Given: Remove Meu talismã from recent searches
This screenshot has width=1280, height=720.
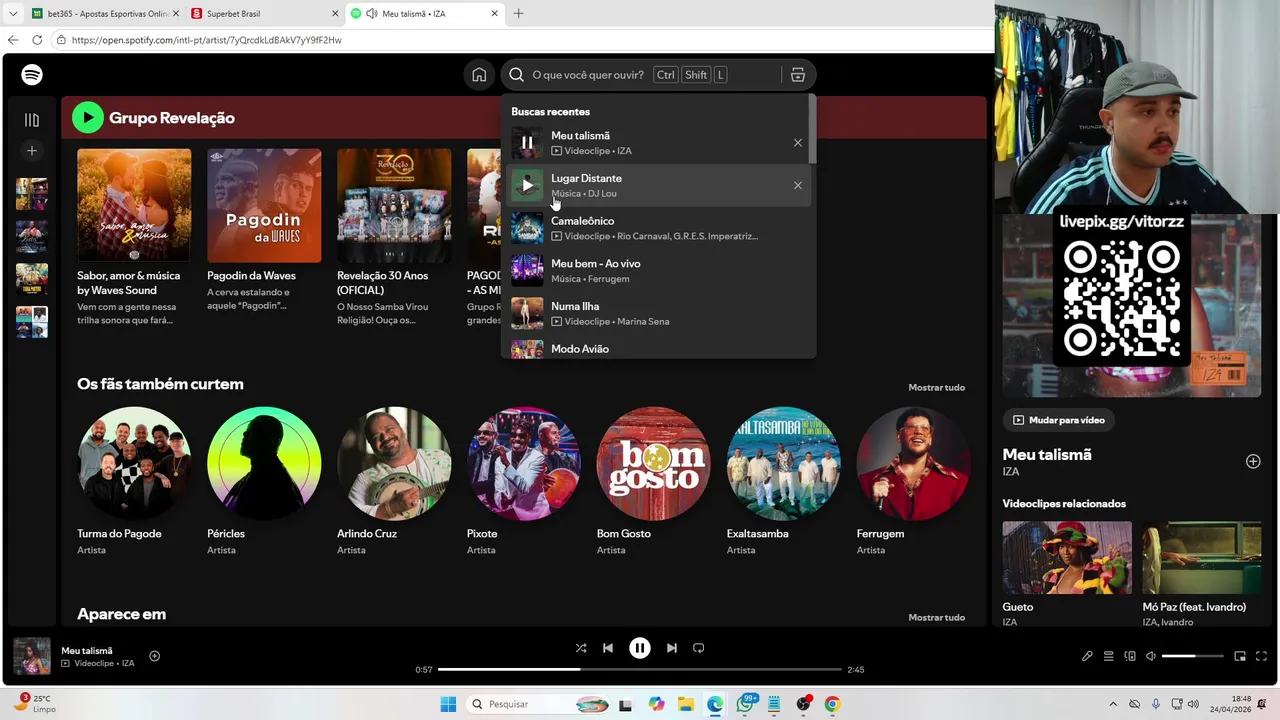Looking at the screenshot, I should click(797, 143).
